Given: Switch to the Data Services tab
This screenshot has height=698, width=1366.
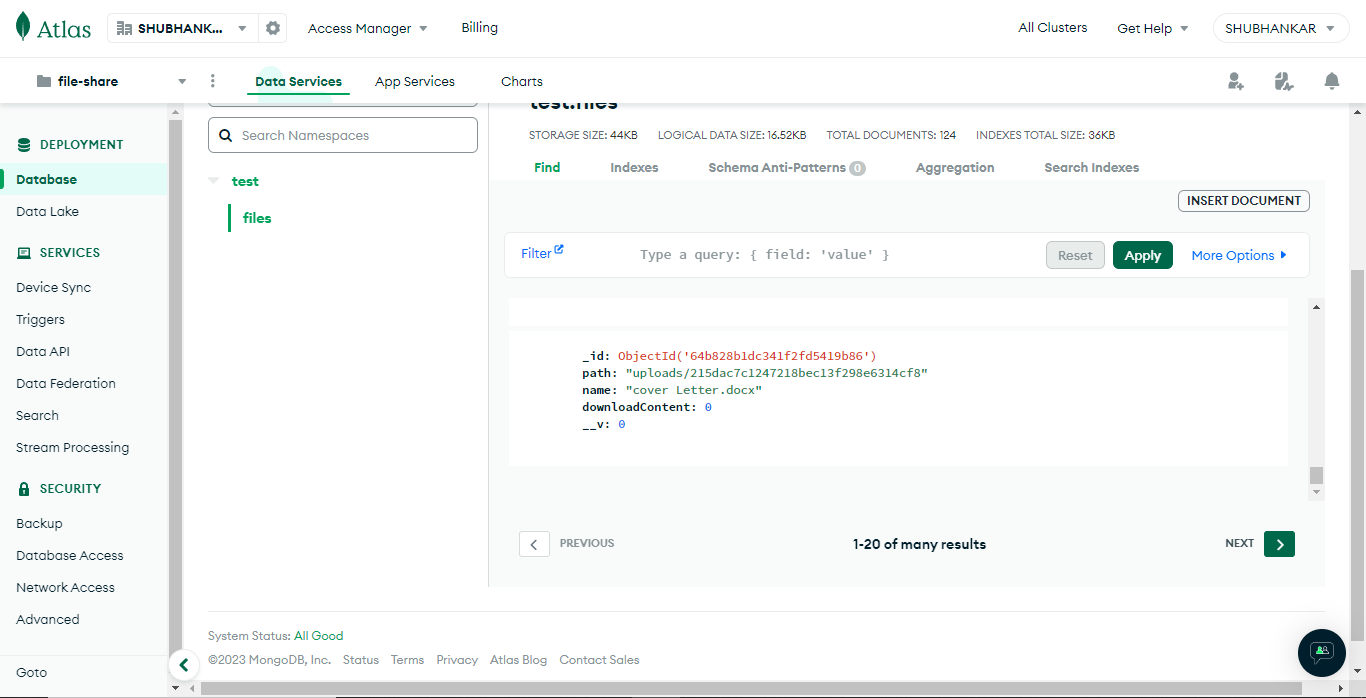Looking at the screenshot, I should coord(298,82).
